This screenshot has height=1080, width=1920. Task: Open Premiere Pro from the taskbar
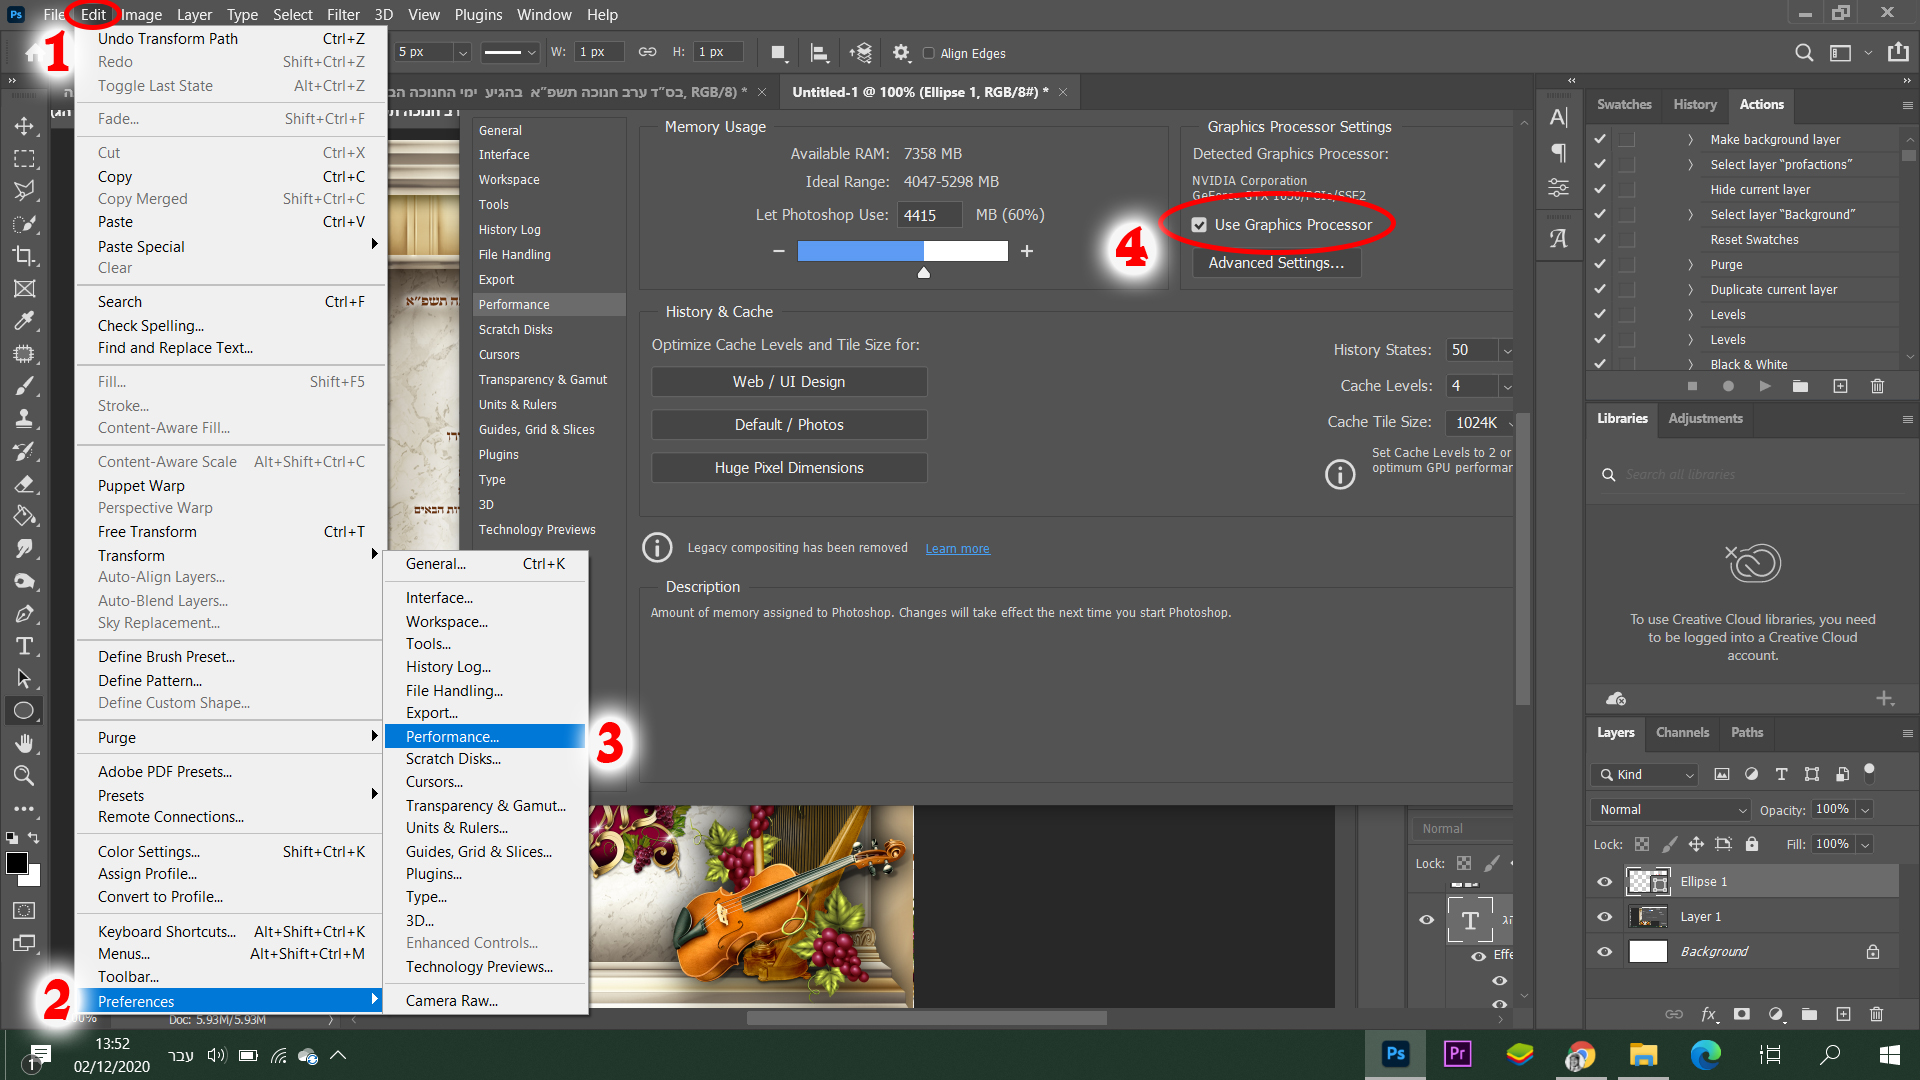pyautogui.click(x=1457, y=1053)
